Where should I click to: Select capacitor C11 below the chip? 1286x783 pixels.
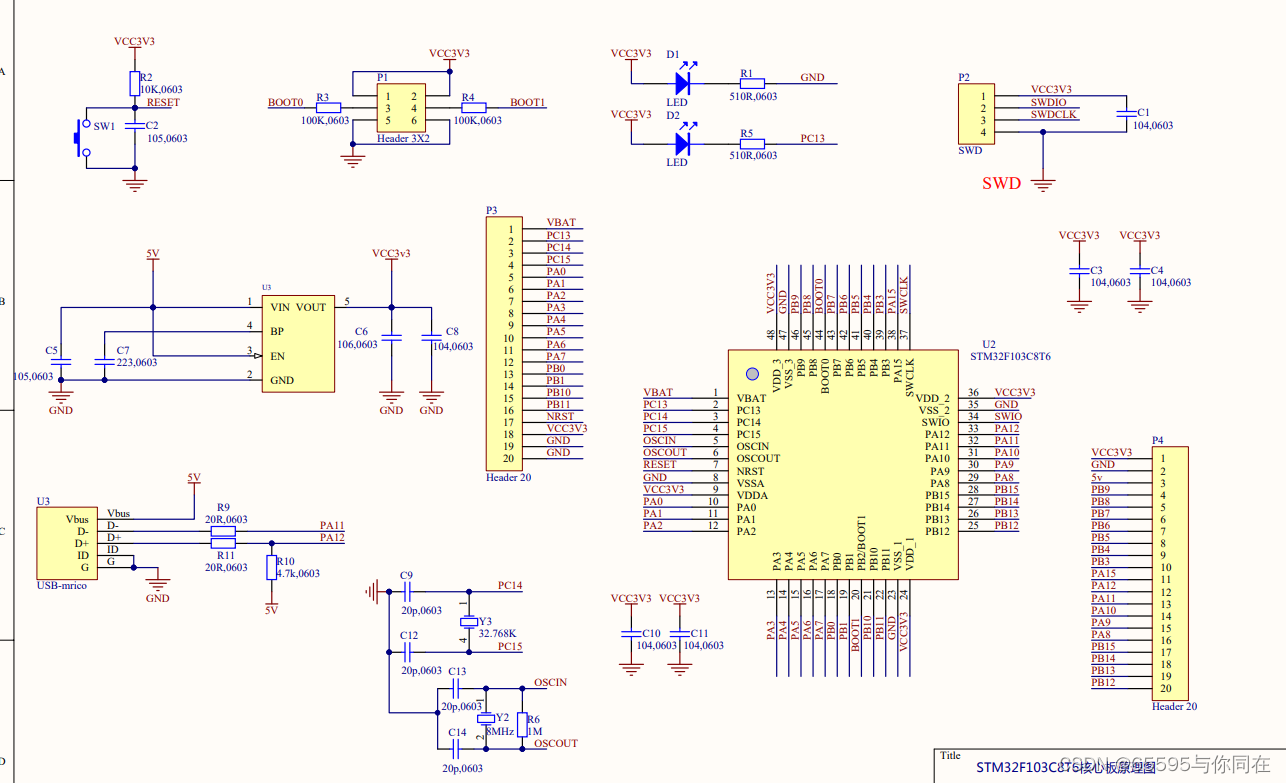[680, 633]
